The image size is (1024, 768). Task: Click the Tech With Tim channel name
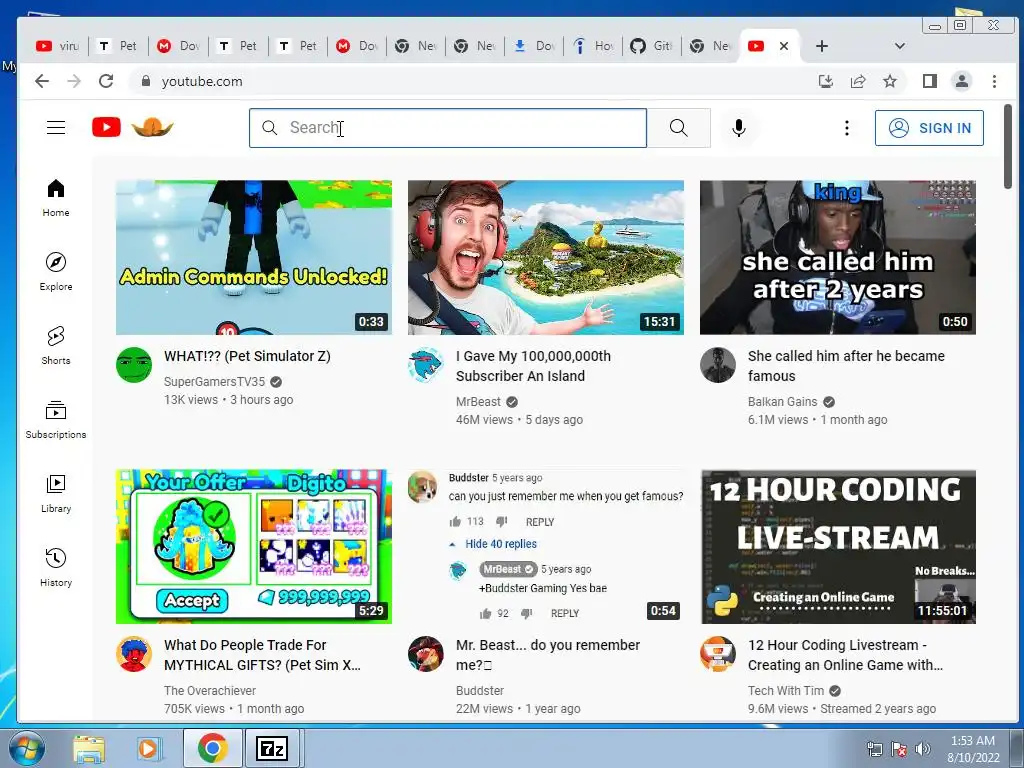tap(786, 690)
